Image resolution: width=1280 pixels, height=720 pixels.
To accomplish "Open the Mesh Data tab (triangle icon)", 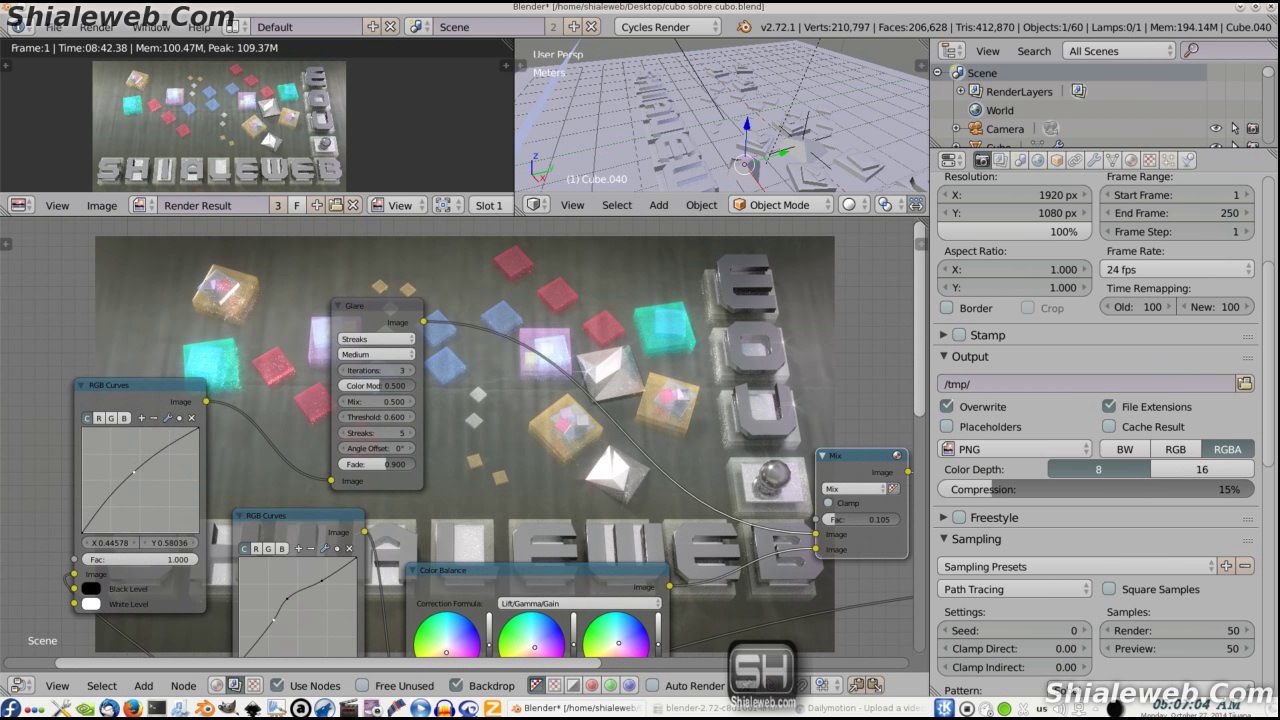I will (1112, 160).
